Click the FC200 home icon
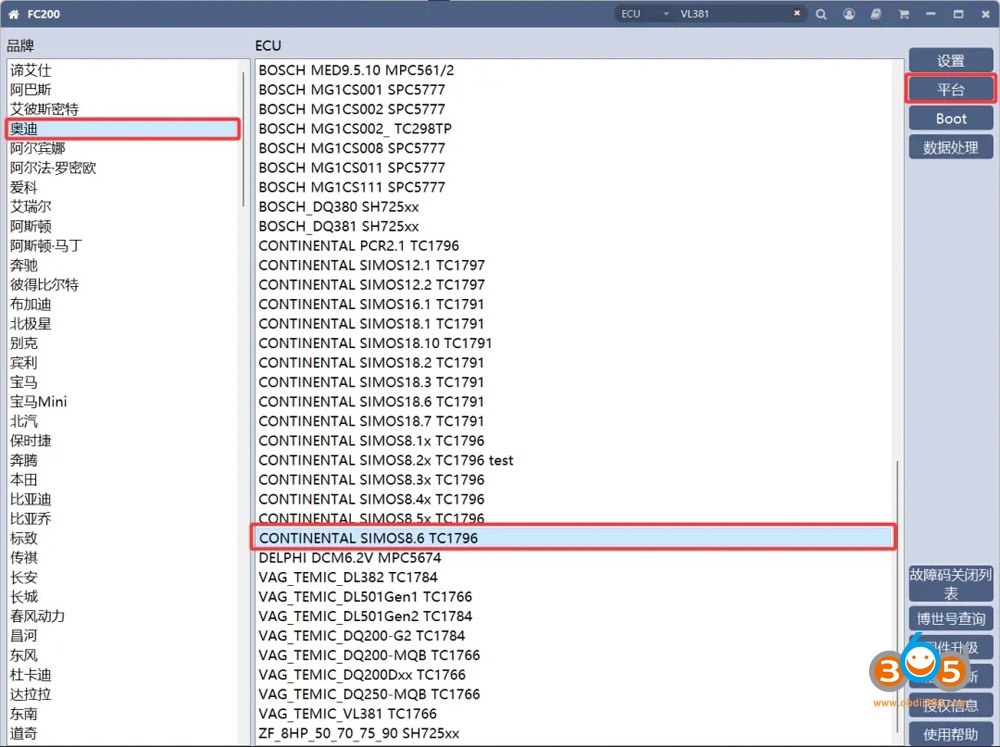This screenshot has width=1000, height=747. click(13, 14)
